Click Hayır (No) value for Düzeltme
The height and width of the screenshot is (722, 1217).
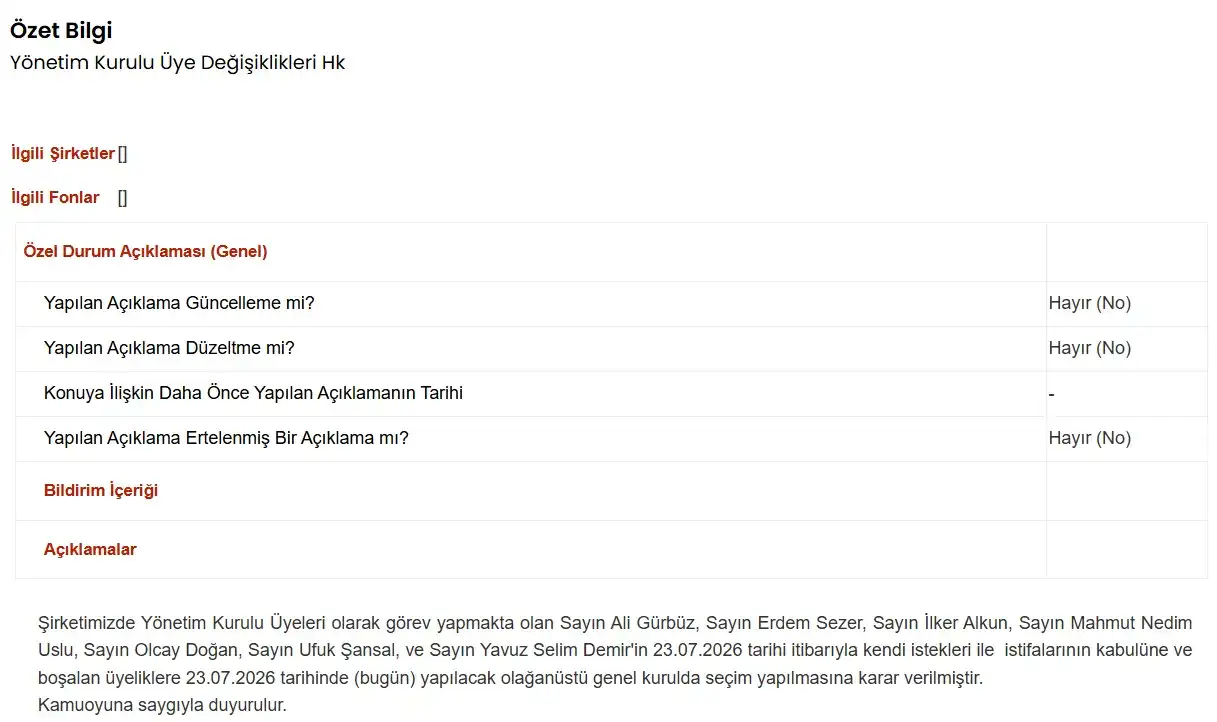1090,348
